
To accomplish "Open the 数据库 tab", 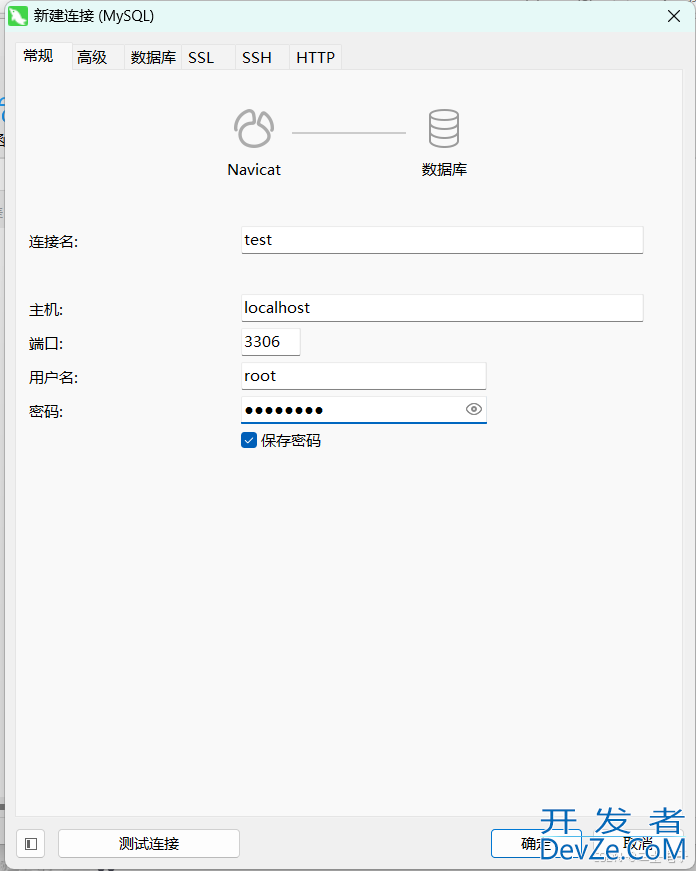I will tap(153, 57).
